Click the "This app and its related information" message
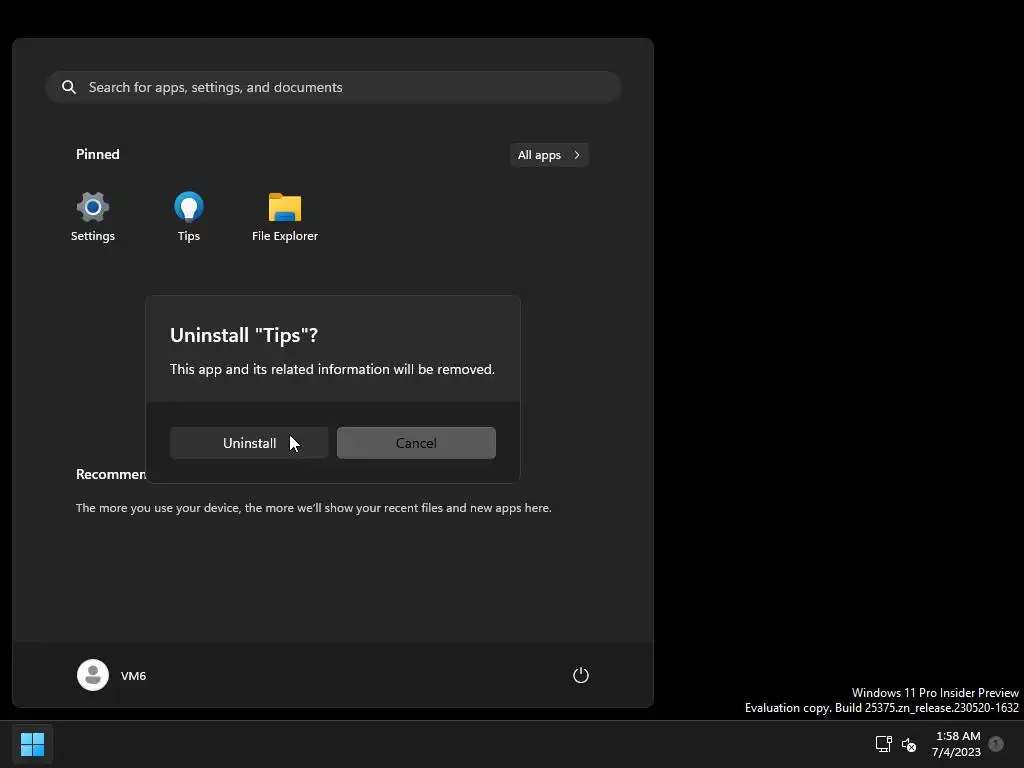1024x768 pixels. click(332, 369)
